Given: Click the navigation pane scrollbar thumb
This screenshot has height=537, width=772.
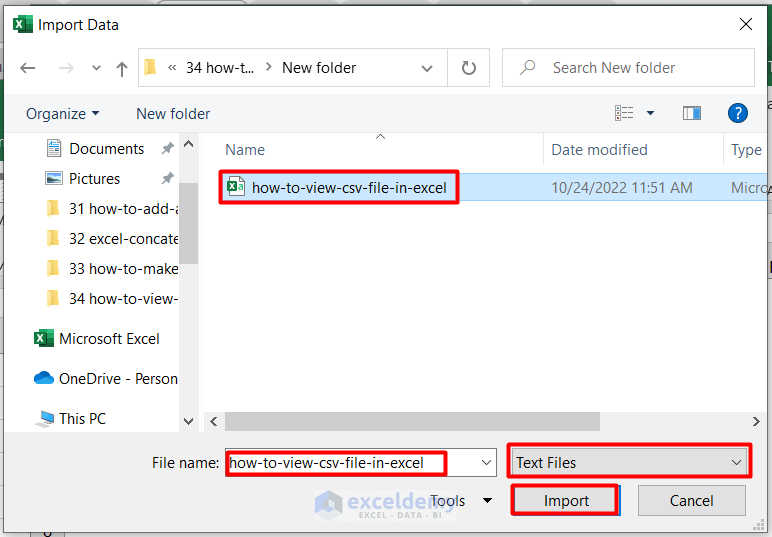Looking at the screenshot, I should (x=189, y=223).
